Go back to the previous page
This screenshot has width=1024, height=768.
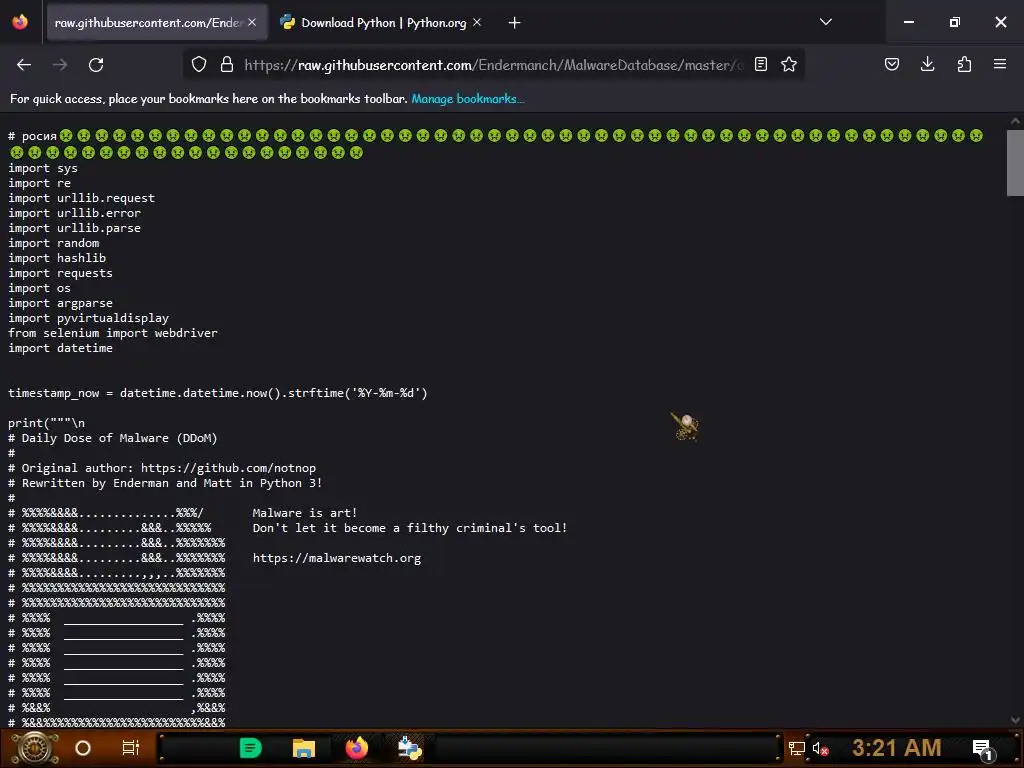24,65
